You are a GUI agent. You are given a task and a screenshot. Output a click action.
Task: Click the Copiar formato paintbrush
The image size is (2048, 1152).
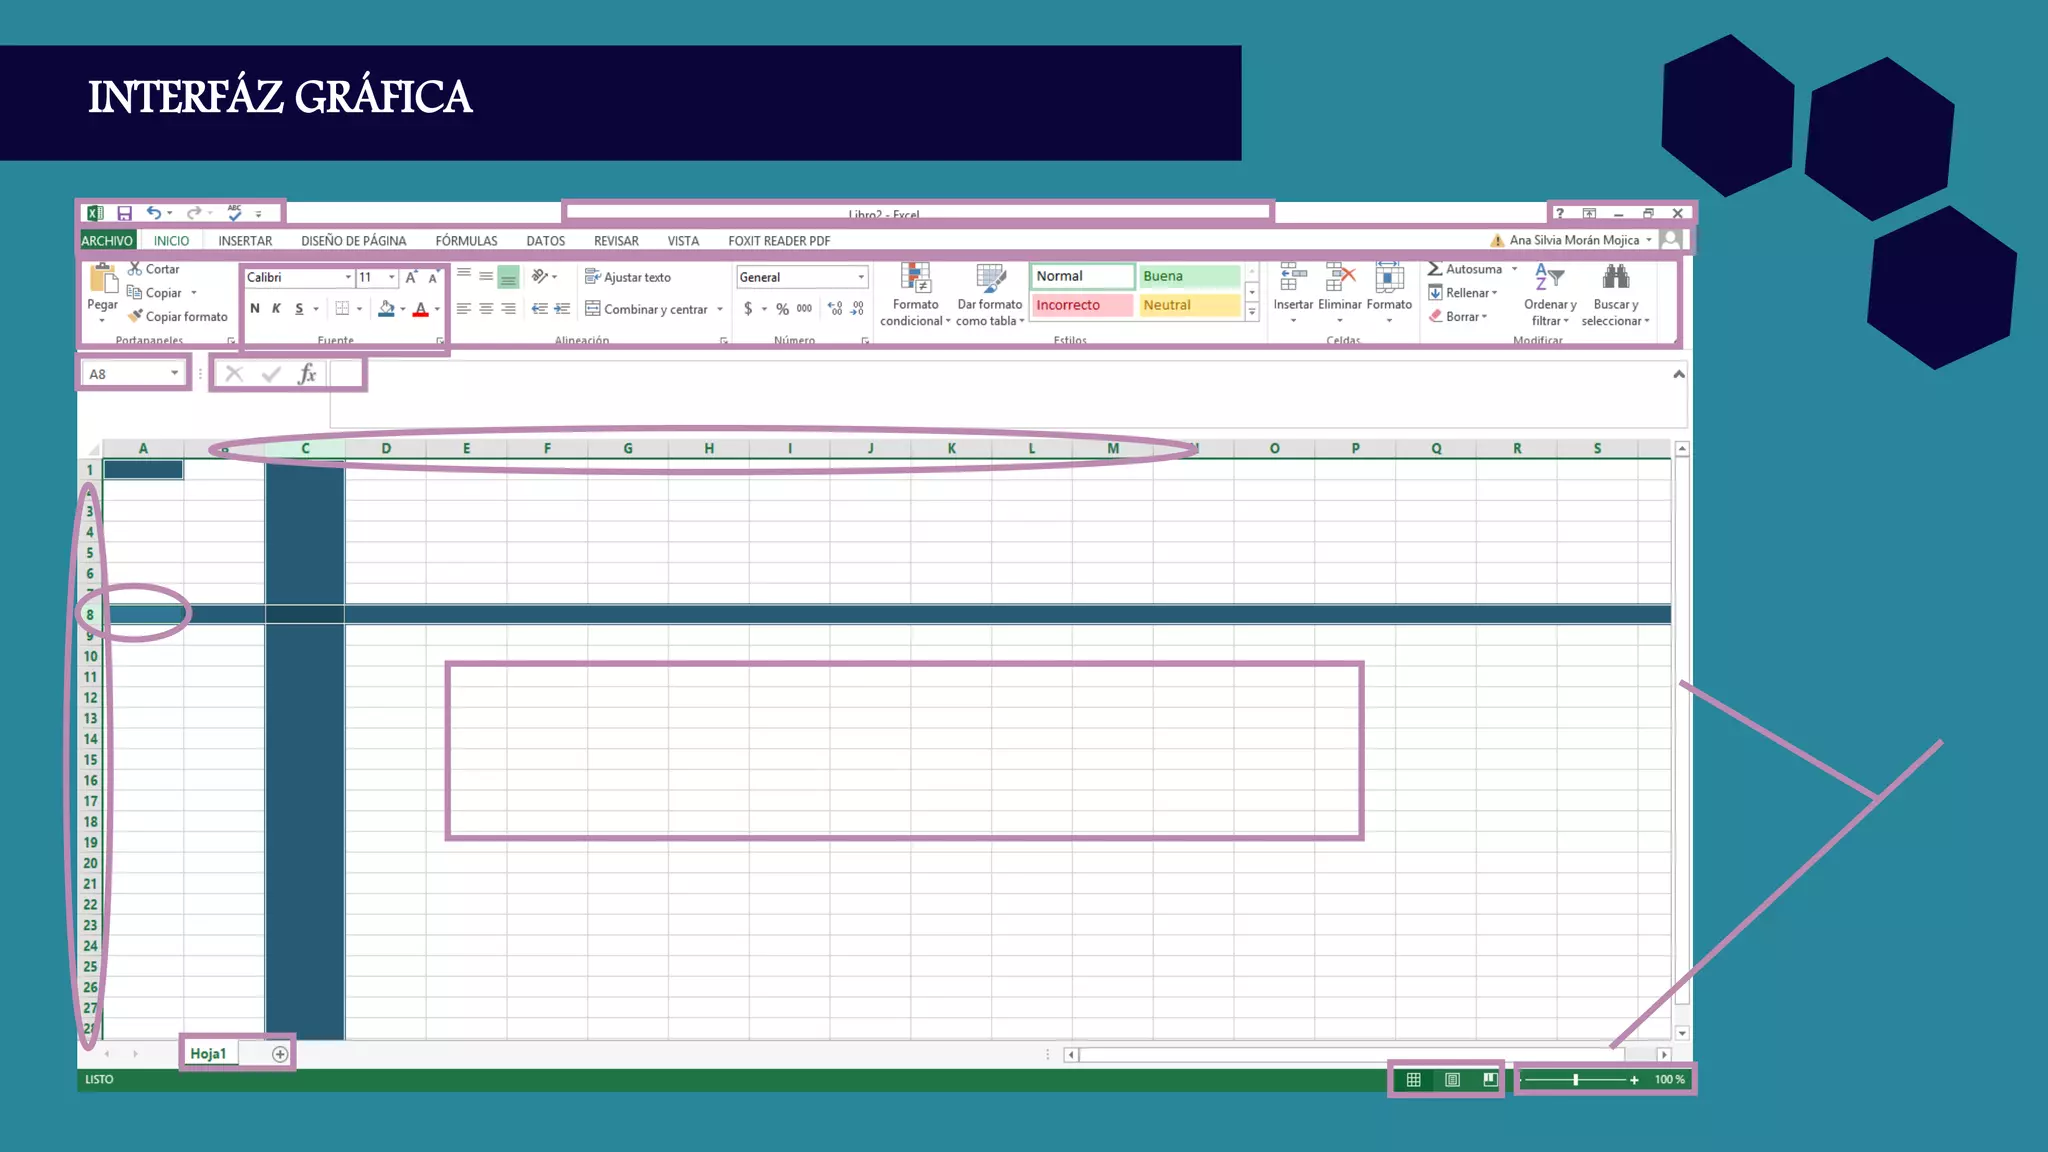tap(136, 316)
